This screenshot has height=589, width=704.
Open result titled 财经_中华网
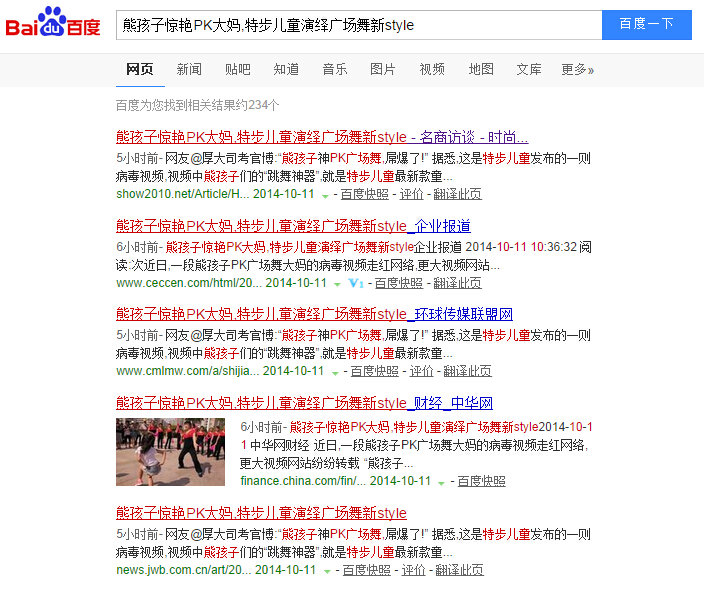pos(304,403)
